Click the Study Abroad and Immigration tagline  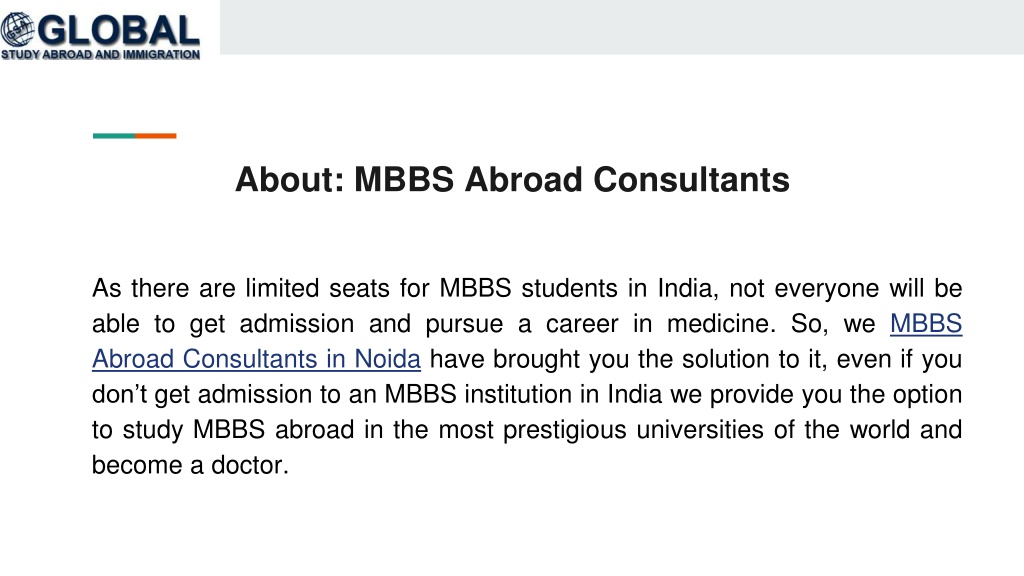point(101,55)
